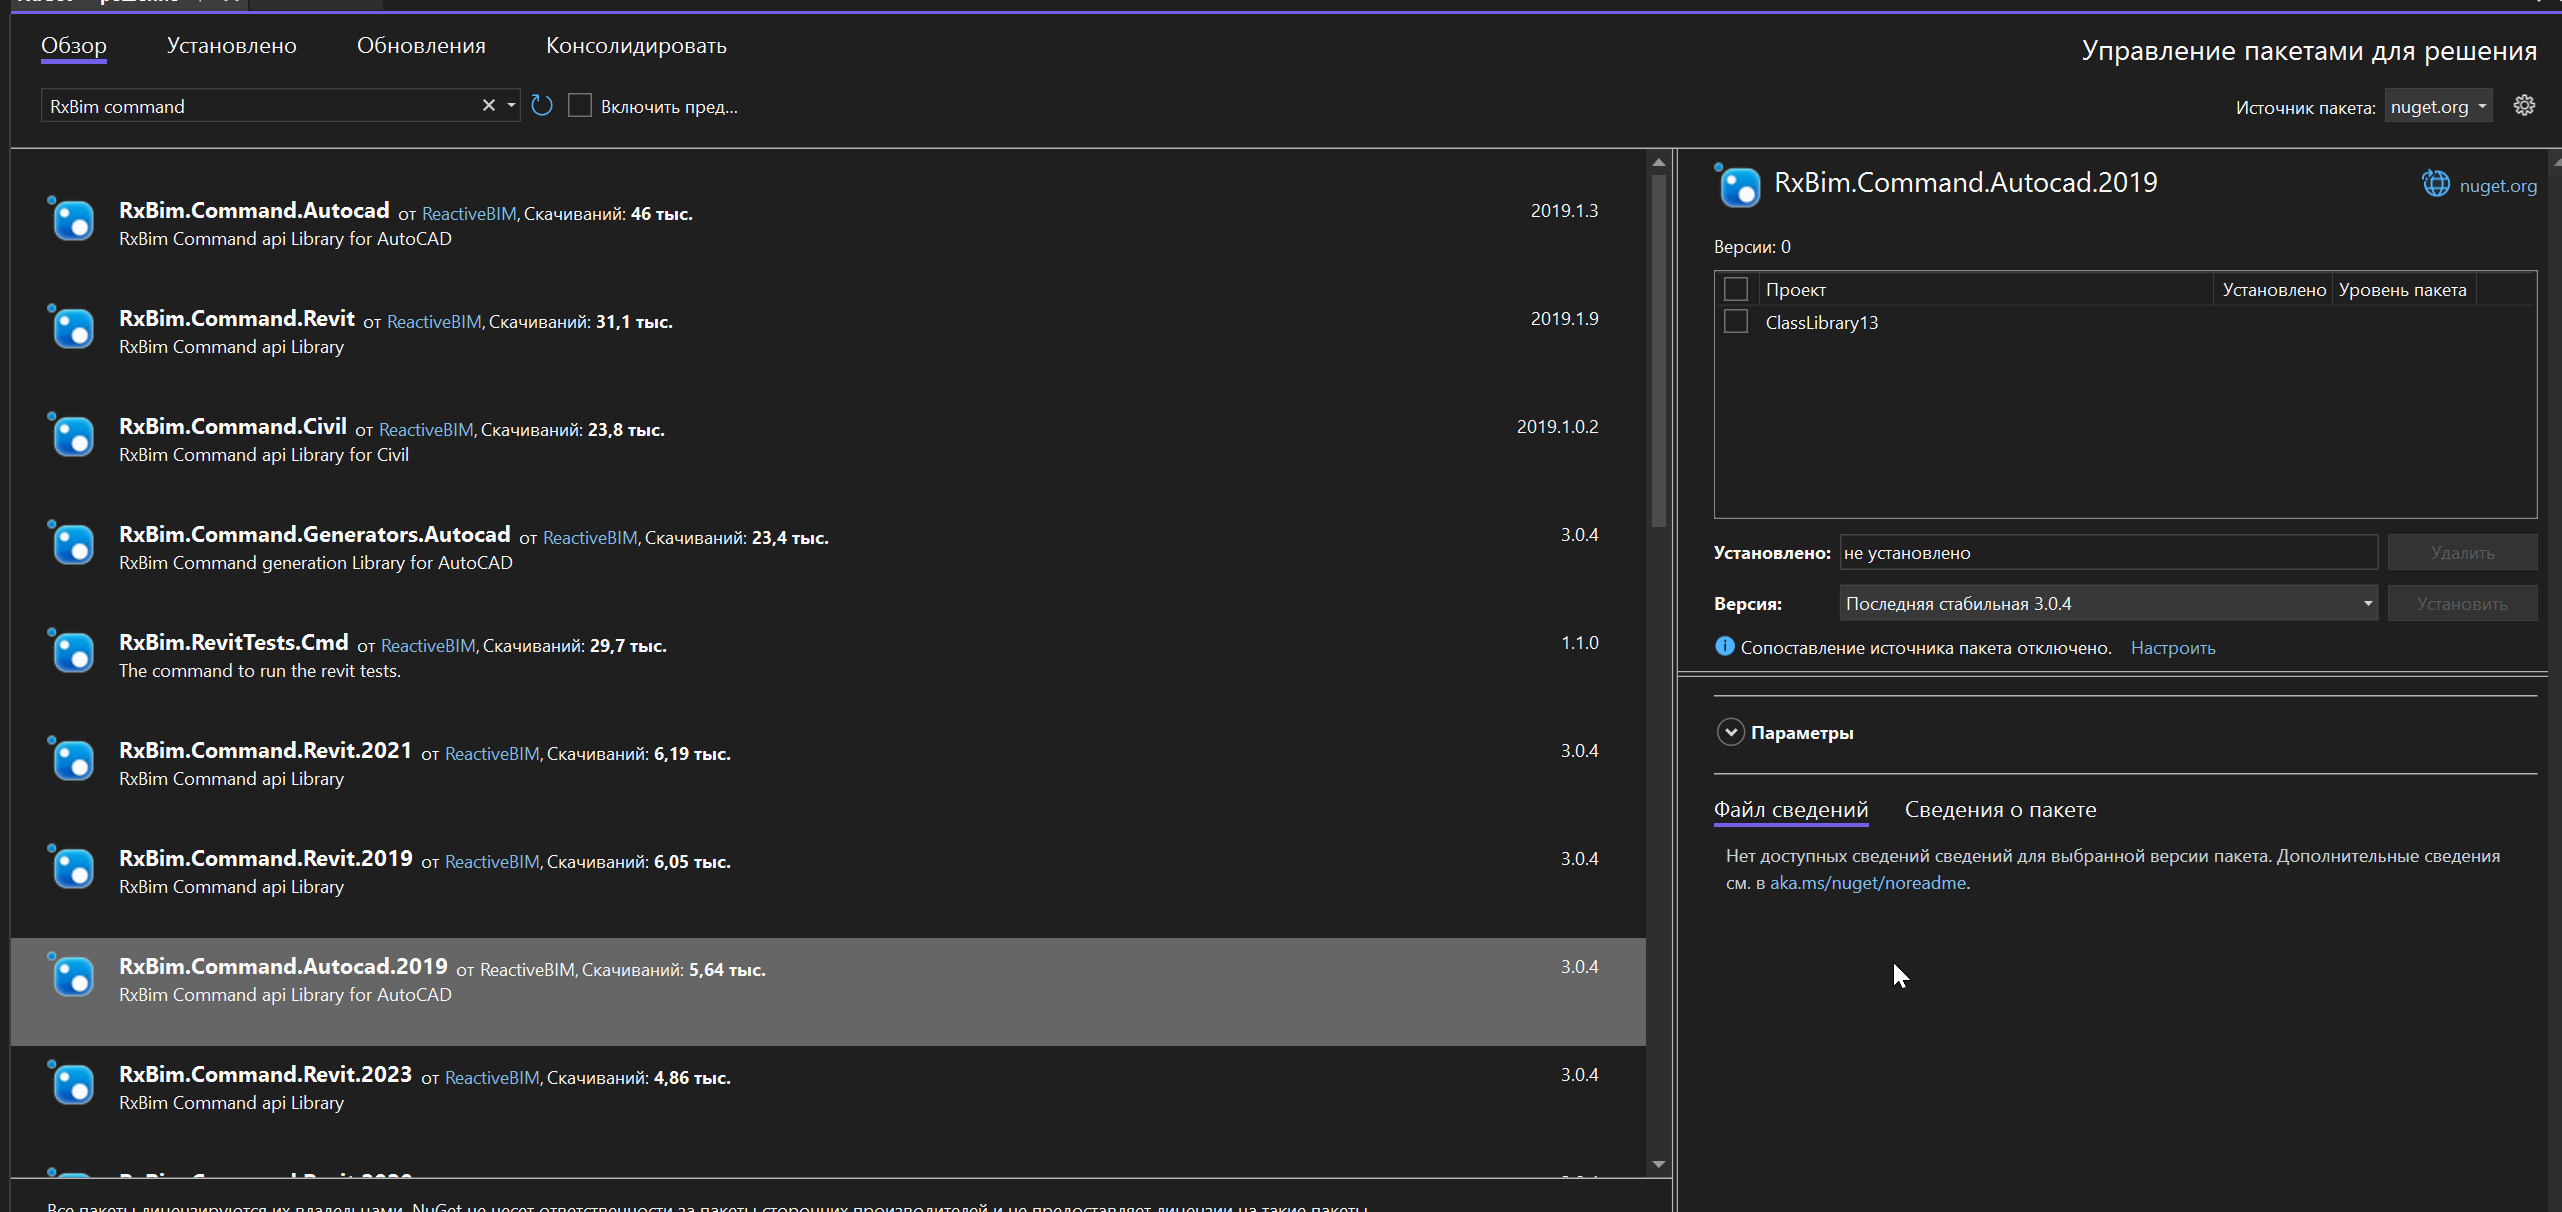Screen dimensions: 2562x1212
Task: Click the Настроить link
Action: (x=2172, y=648)
